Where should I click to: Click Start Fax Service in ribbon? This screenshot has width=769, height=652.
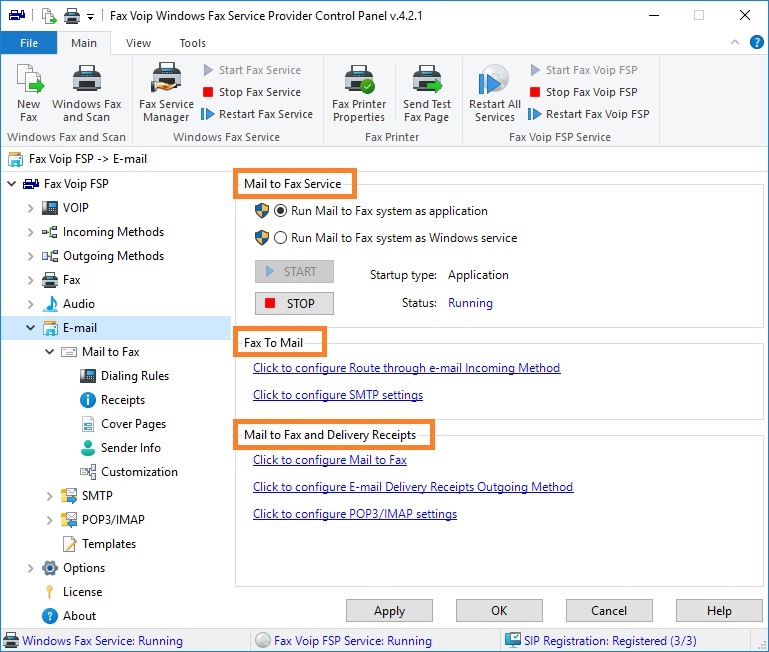252,70
